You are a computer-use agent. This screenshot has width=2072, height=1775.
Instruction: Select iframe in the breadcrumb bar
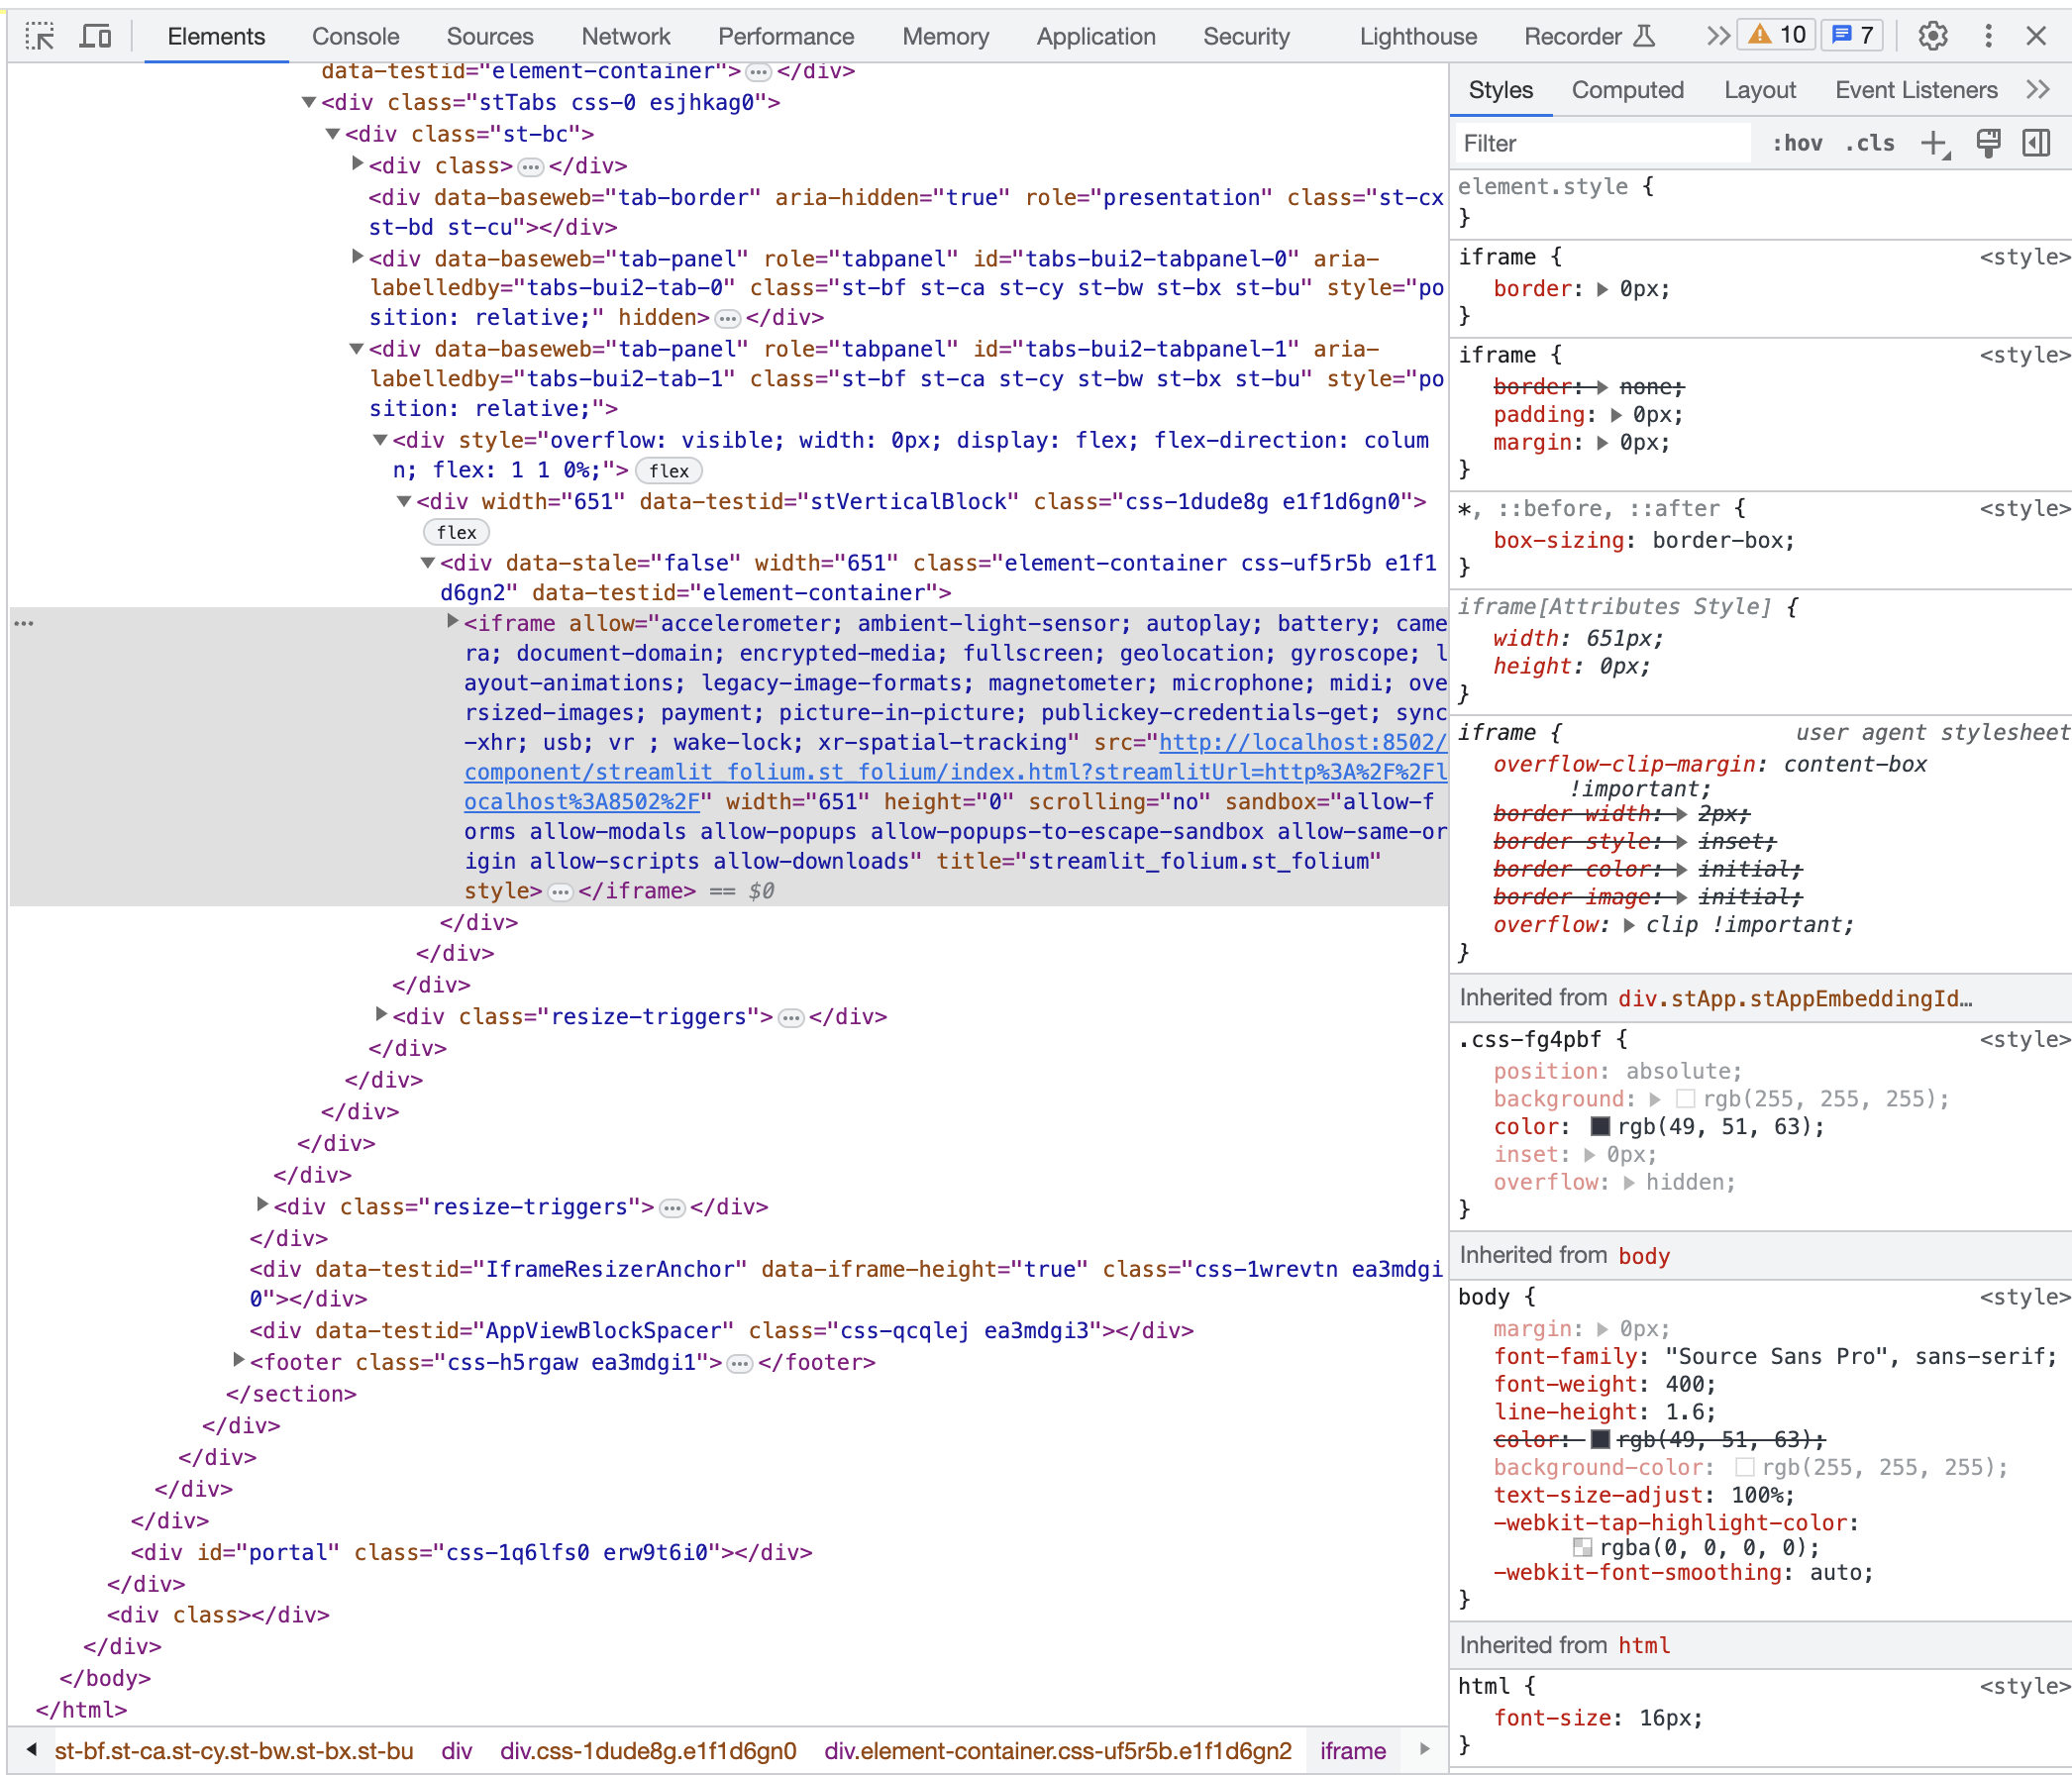(x=1352, y=1751)
